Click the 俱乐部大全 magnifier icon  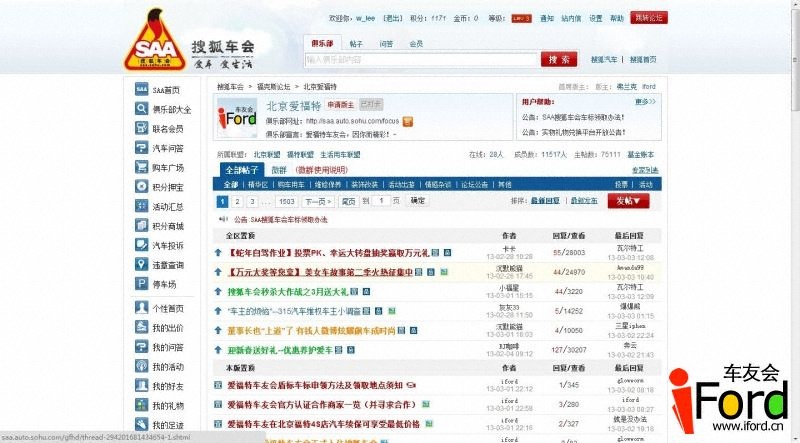coord(141,109)
